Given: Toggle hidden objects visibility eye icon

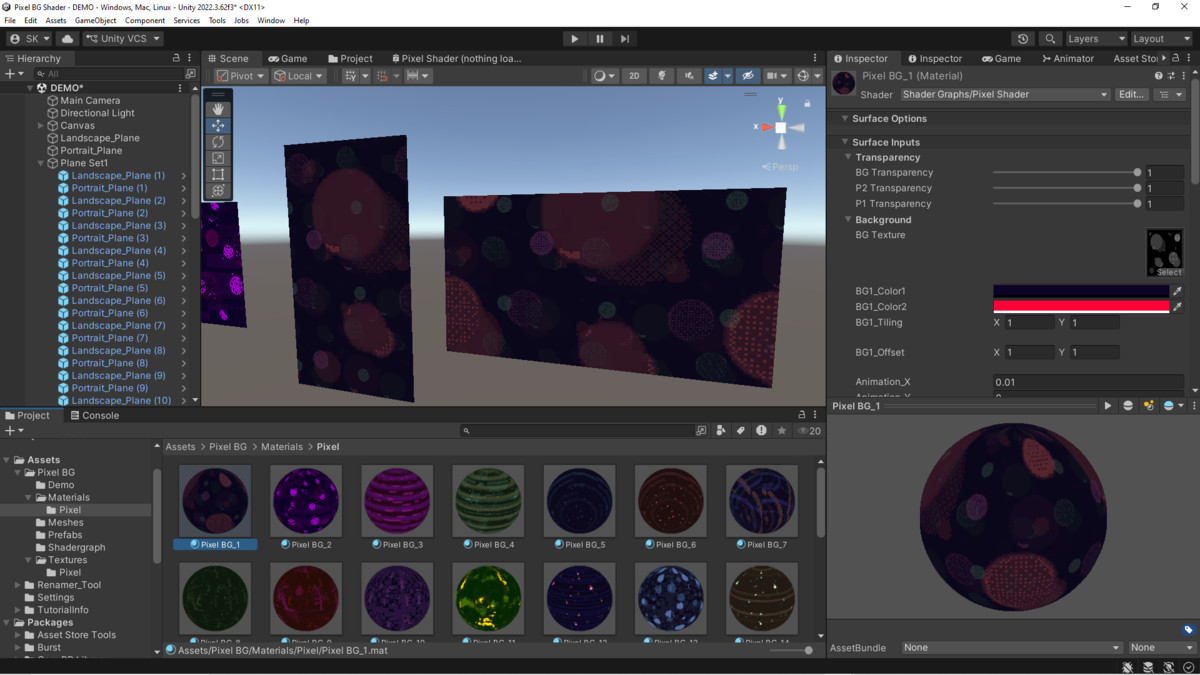Looking at the screenshot, I should coord(747,76).
